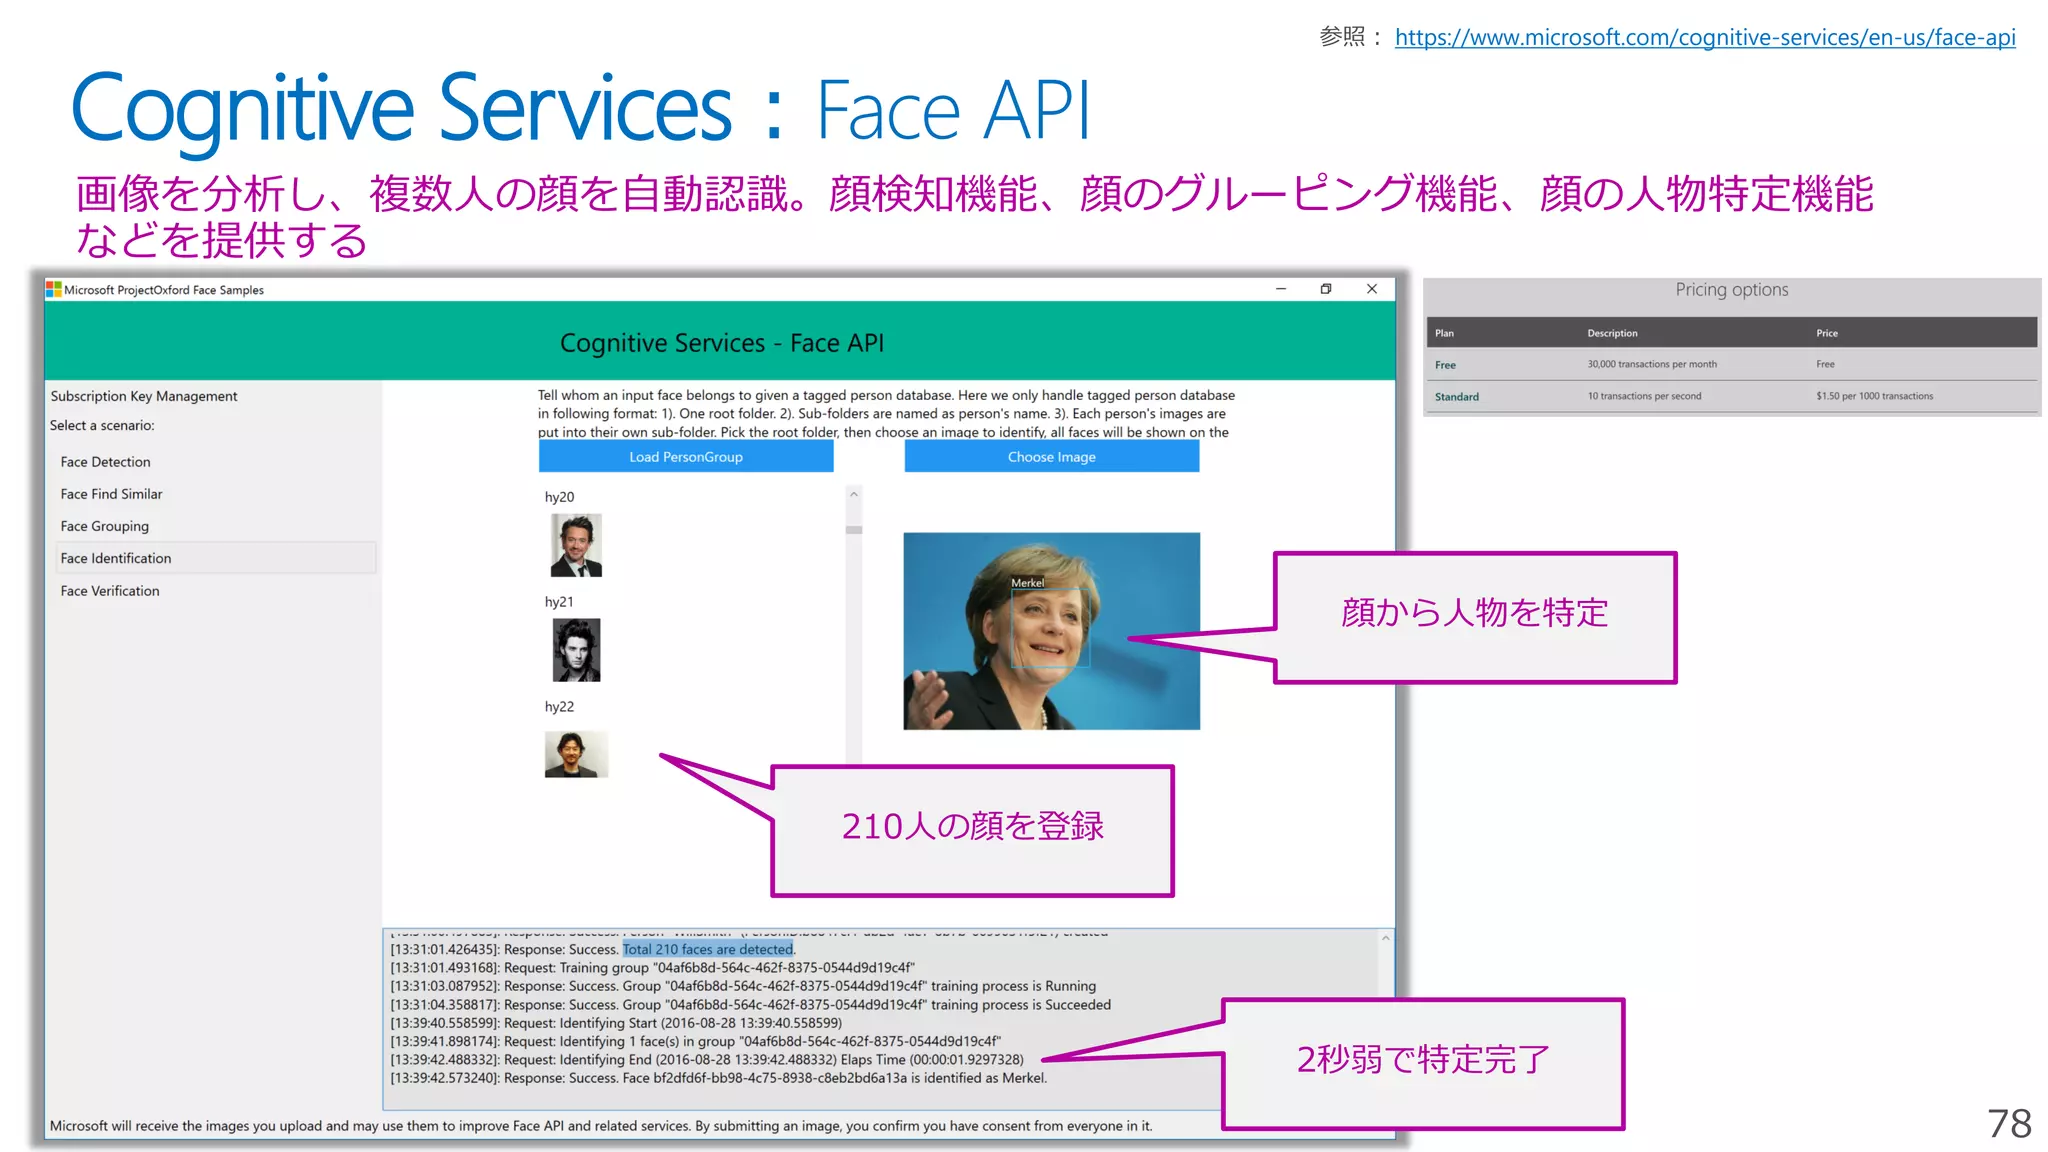Select the Face Detection scenario
The width and height of the screenshot is (2048, 1152).
[x=105, y=462]
